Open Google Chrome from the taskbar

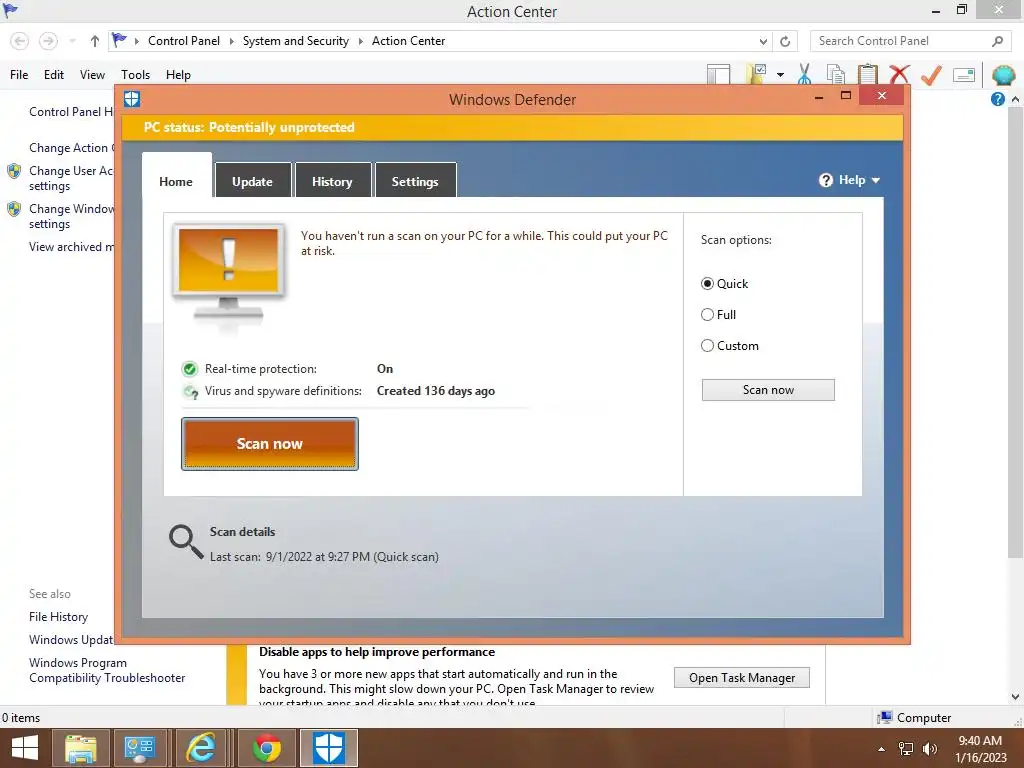pyautogui.click(x=266, y=748)
